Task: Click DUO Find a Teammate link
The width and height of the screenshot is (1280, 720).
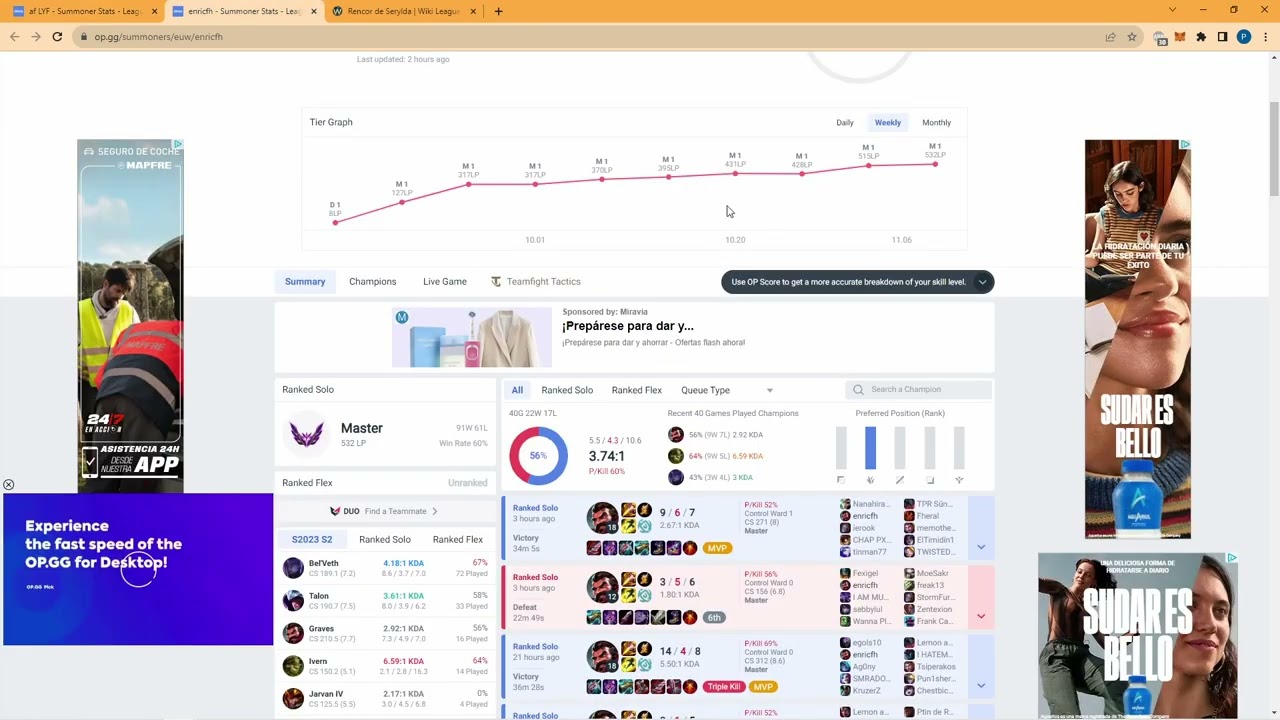Action: click(x=384, y=511)
